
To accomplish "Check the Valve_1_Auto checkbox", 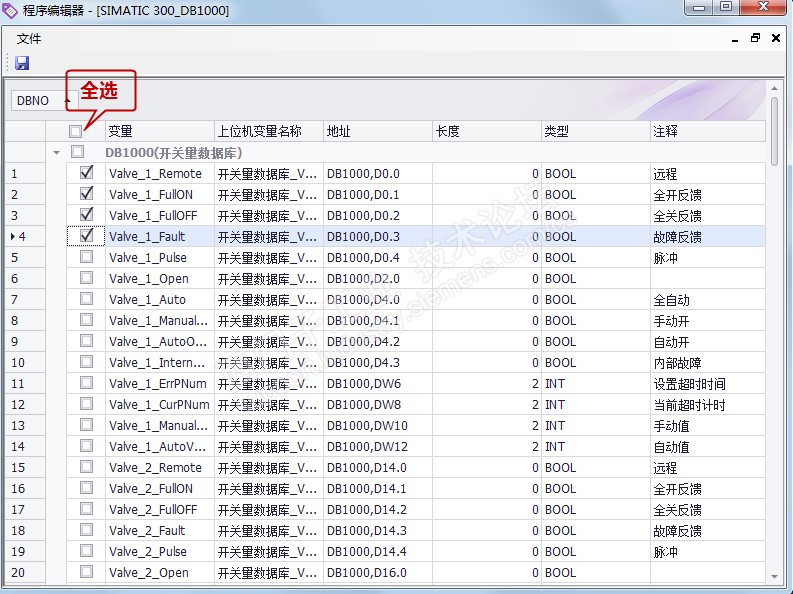I will coord(86,299).
